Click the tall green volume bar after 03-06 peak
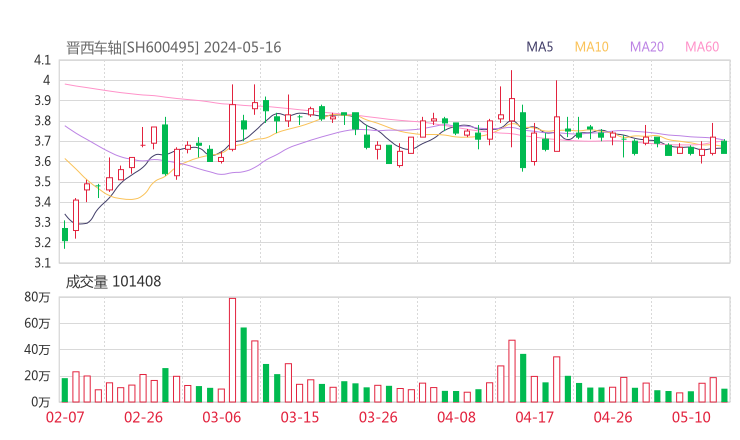 (x=244, y=365)
